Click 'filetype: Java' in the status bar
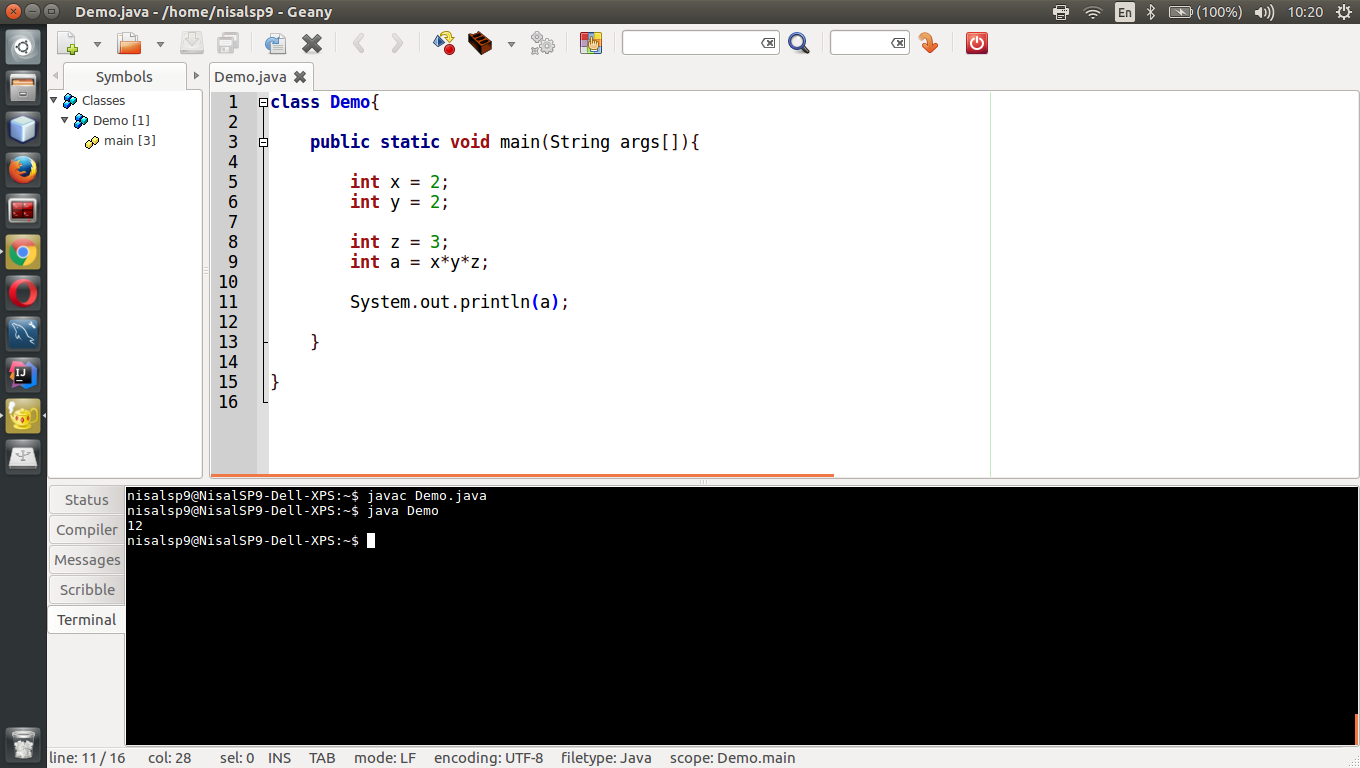 point(606,758)
